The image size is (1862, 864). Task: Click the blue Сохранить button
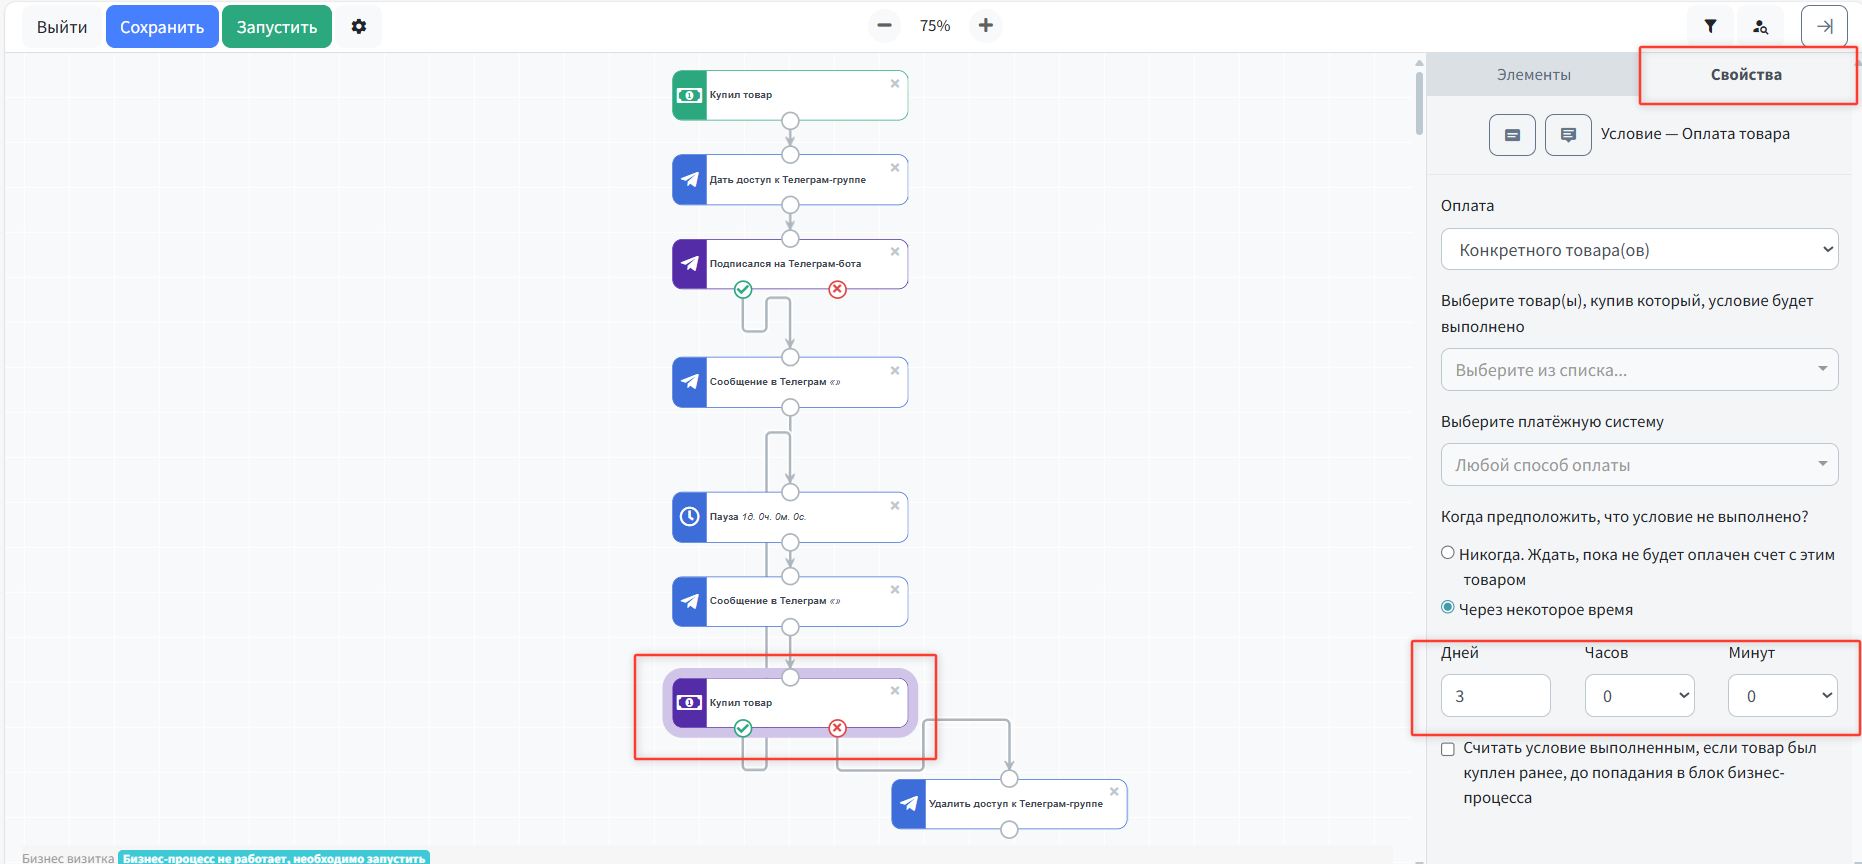(162, 27)
